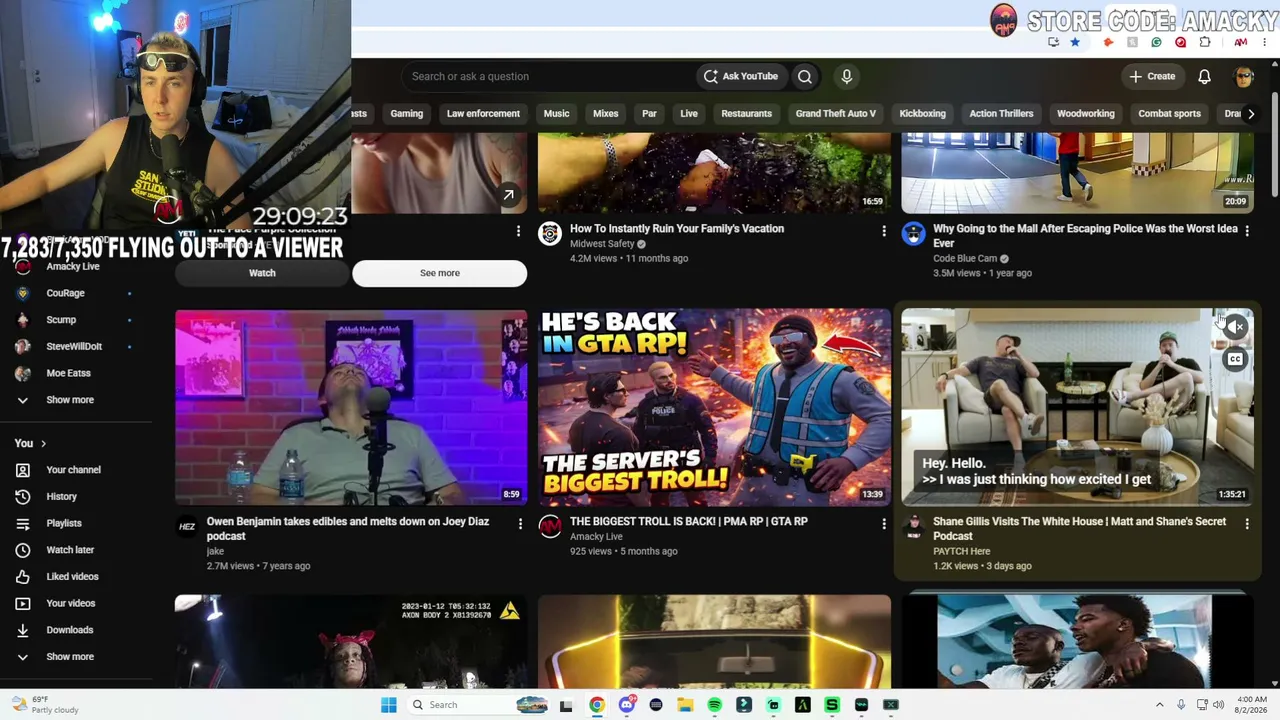This screenshot has width=1280, height=720.
Task: Open options for Biggest Troll video
Action: click(x=883, y=524)
